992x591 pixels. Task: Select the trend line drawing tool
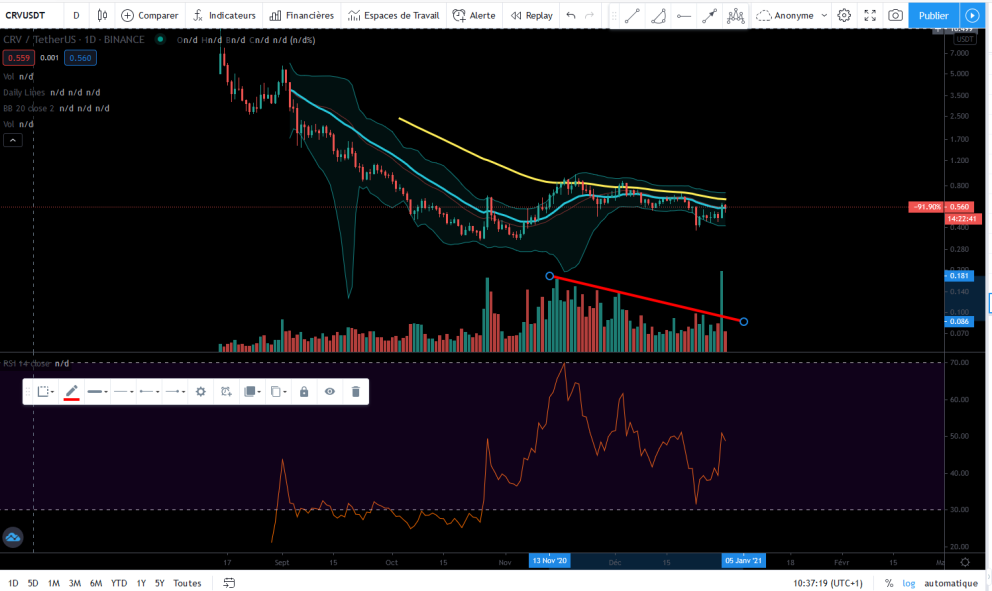click(632, 16)
